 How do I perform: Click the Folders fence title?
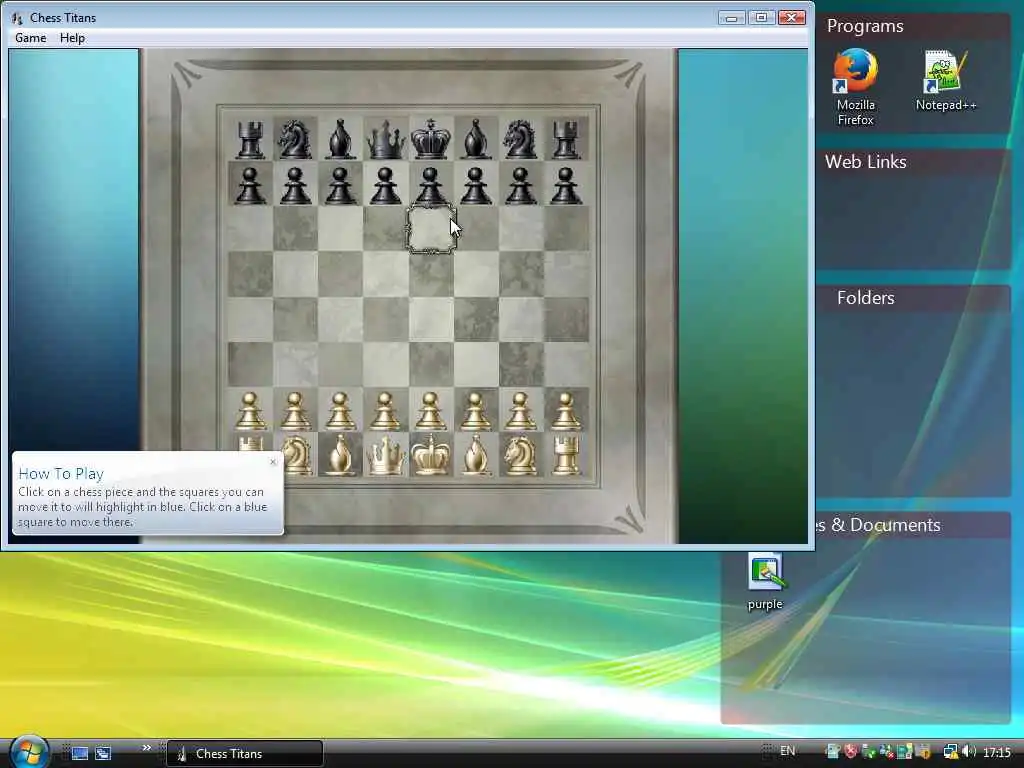coord(865,298)
